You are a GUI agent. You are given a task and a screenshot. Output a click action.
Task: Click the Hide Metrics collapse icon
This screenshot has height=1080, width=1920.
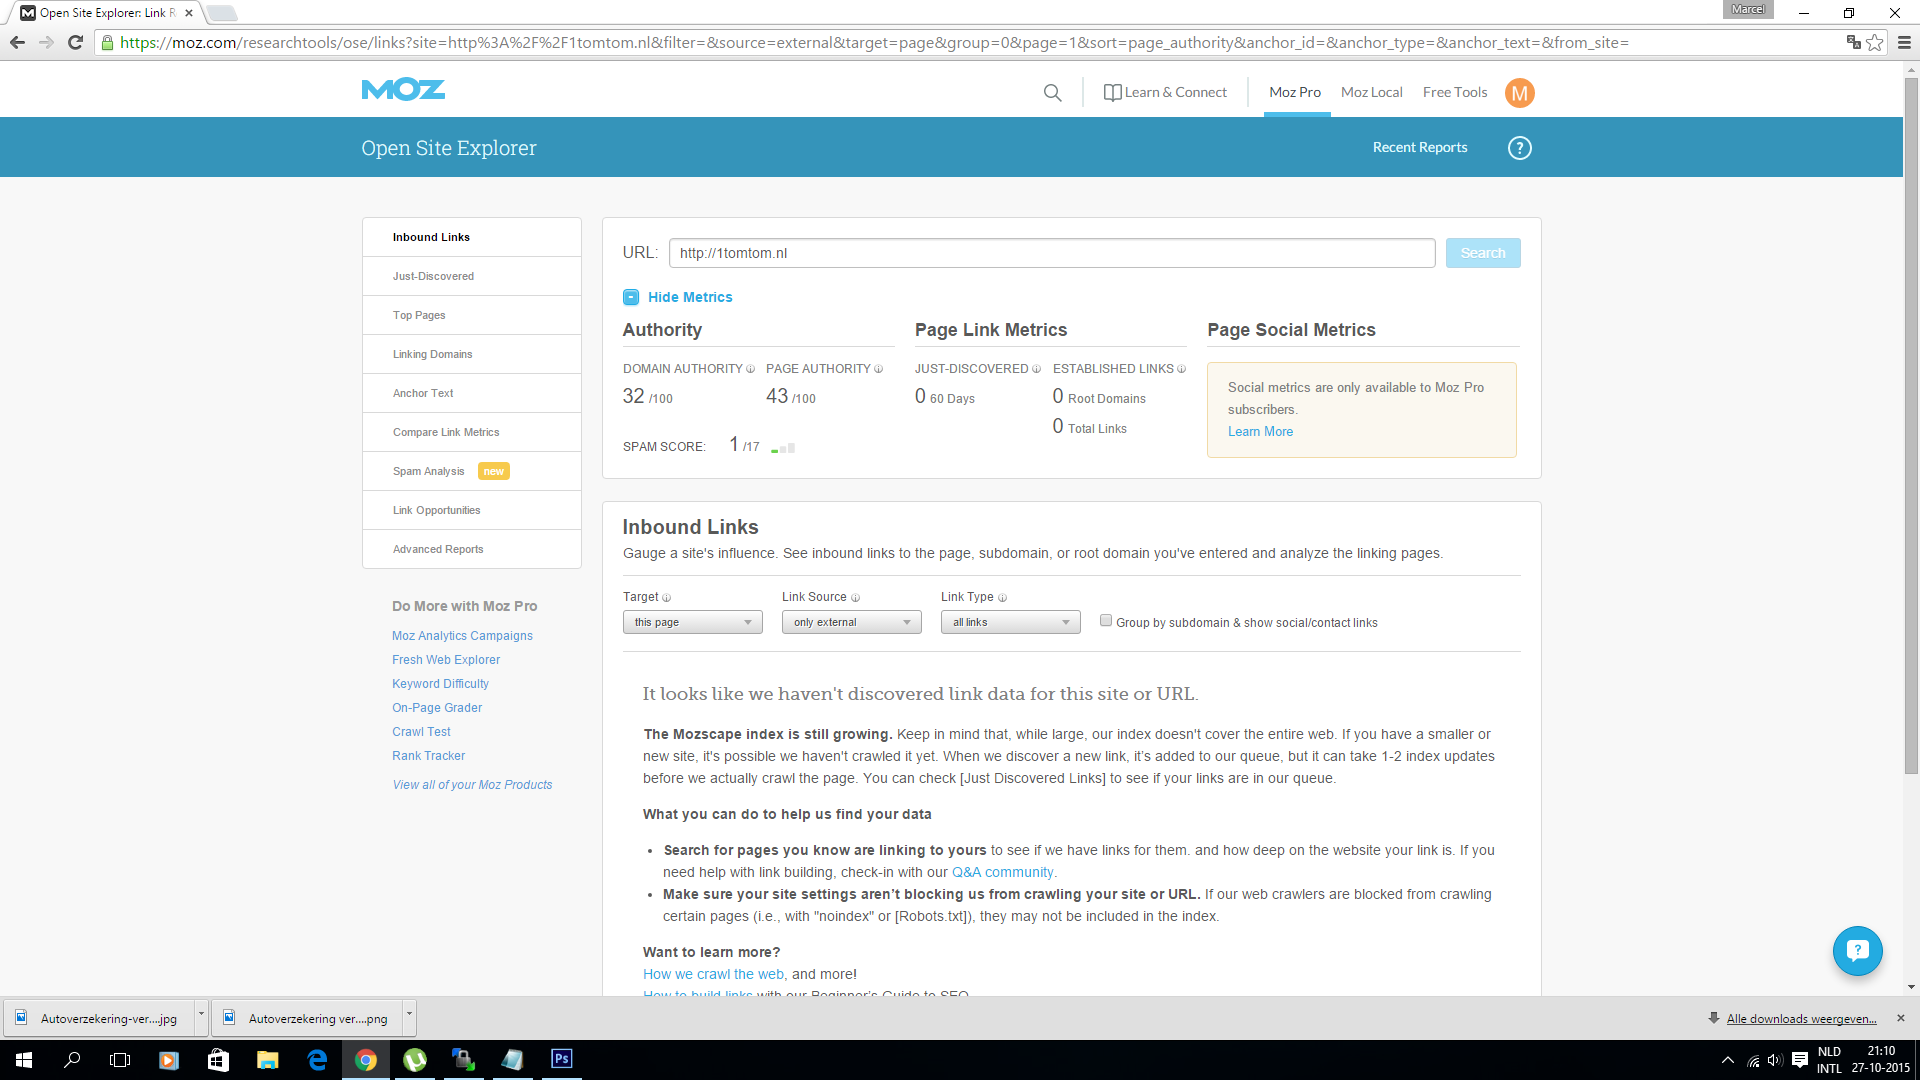click(x=631, y=297)
